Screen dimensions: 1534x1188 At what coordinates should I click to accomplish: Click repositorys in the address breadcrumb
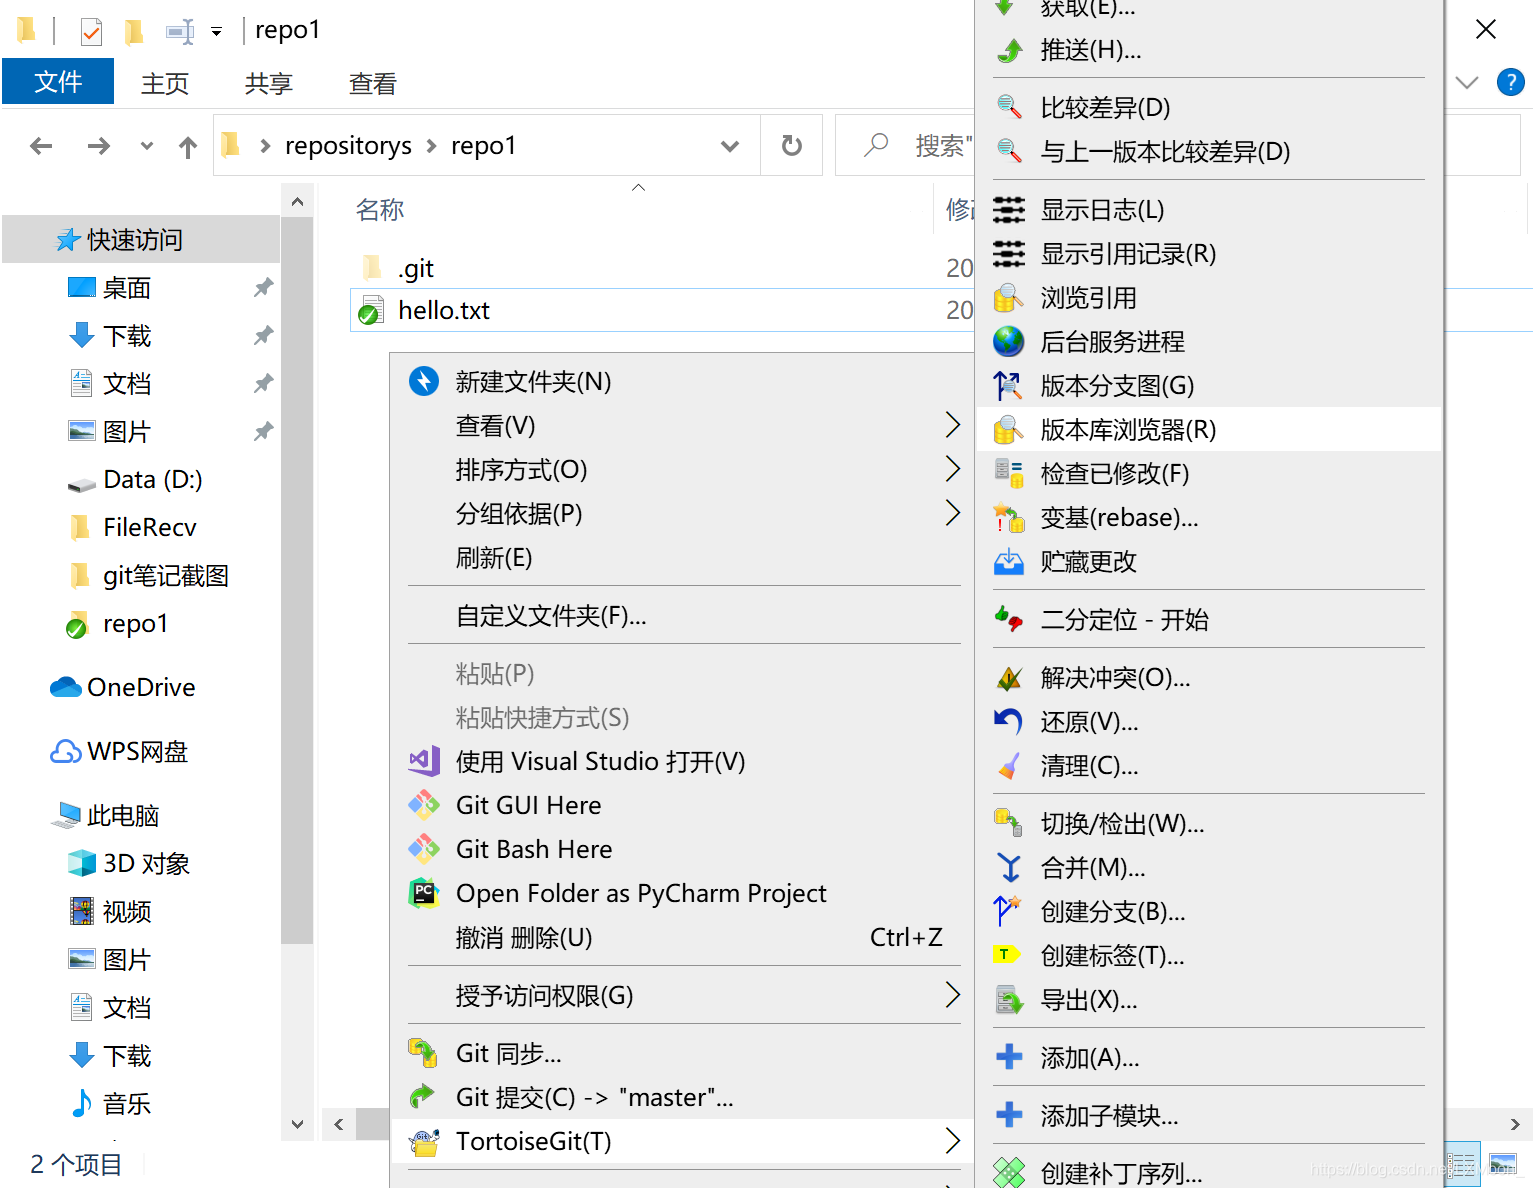[348, 146]
